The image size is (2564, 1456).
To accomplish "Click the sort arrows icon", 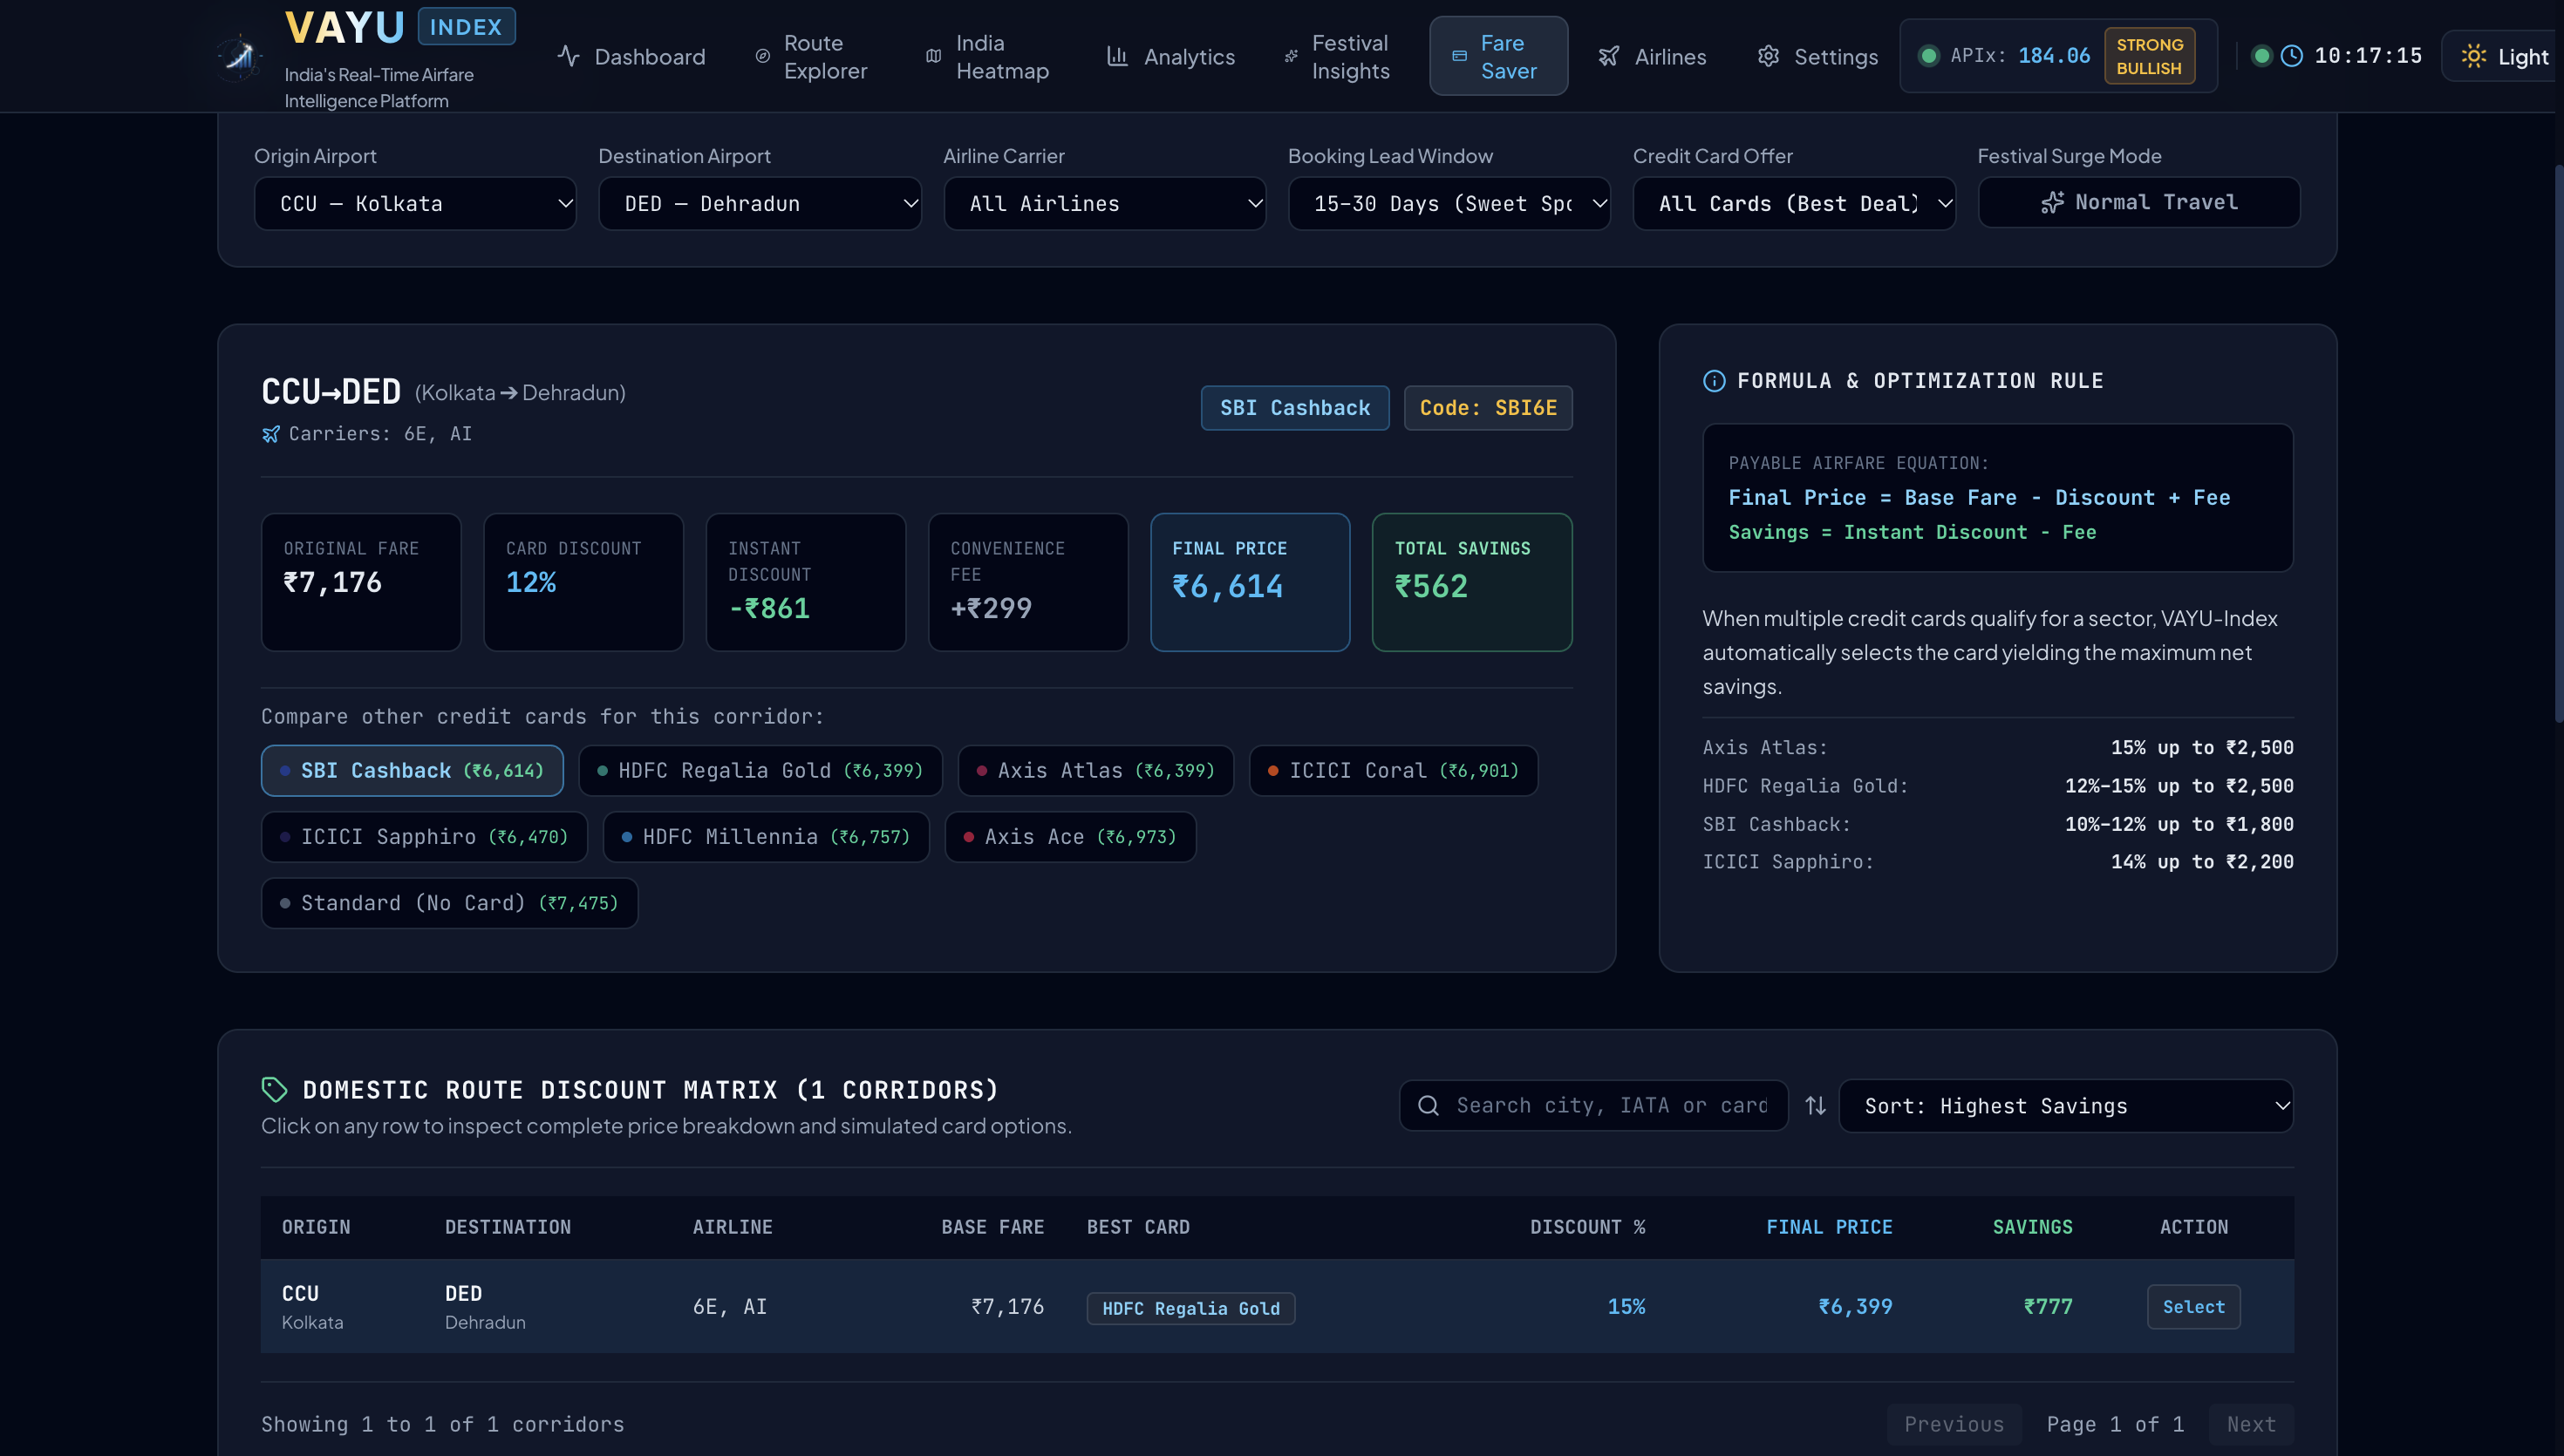I will tap(1815, 1105).
